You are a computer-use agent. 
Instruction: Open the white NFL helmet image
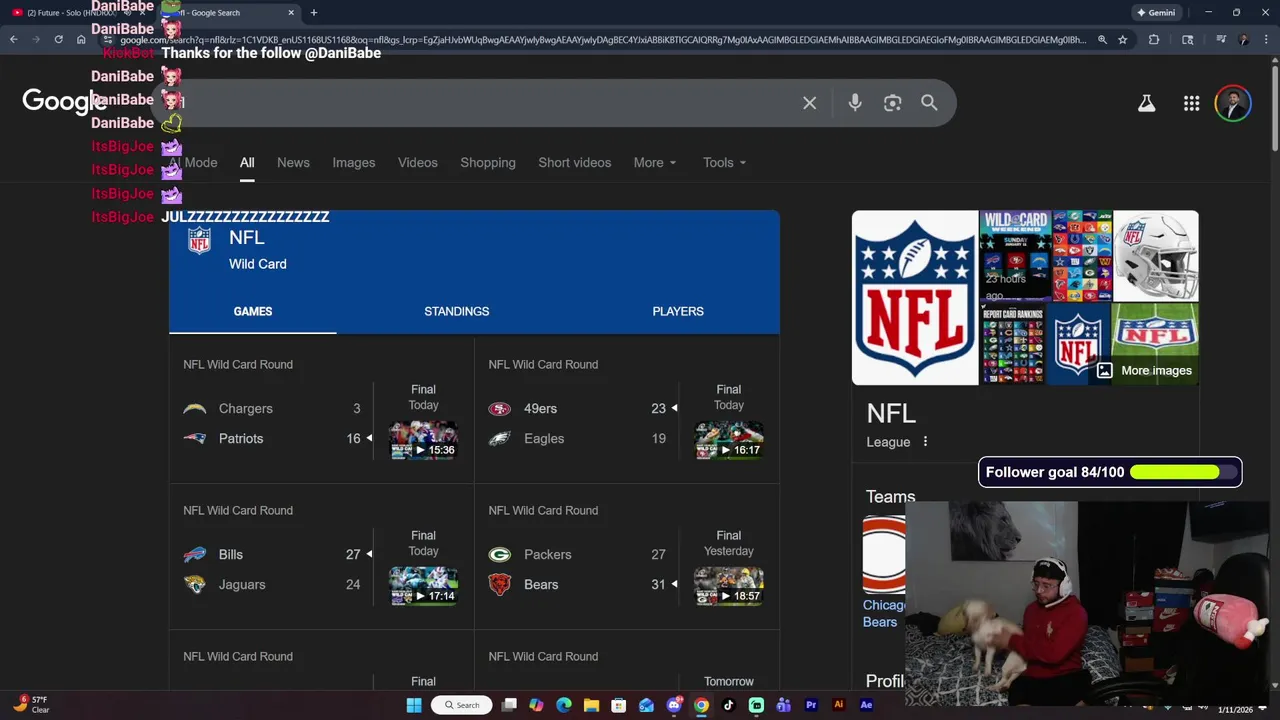coord(1156,255)
